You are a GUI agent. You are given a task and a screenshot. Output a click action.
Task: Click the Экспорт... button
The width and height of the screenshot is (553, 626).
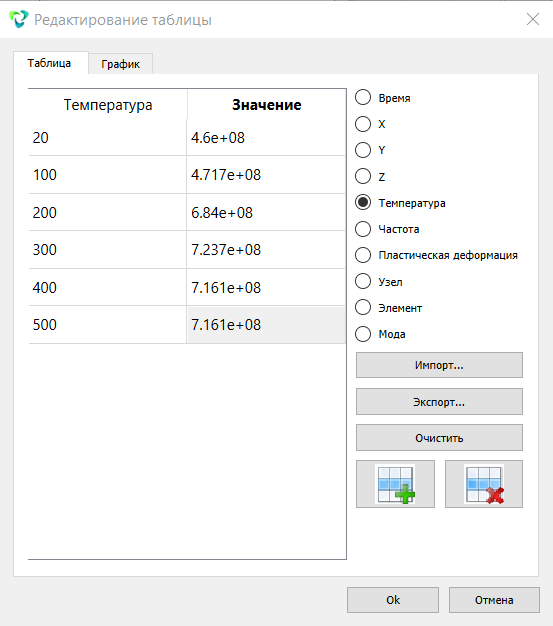tap(439, 402)
